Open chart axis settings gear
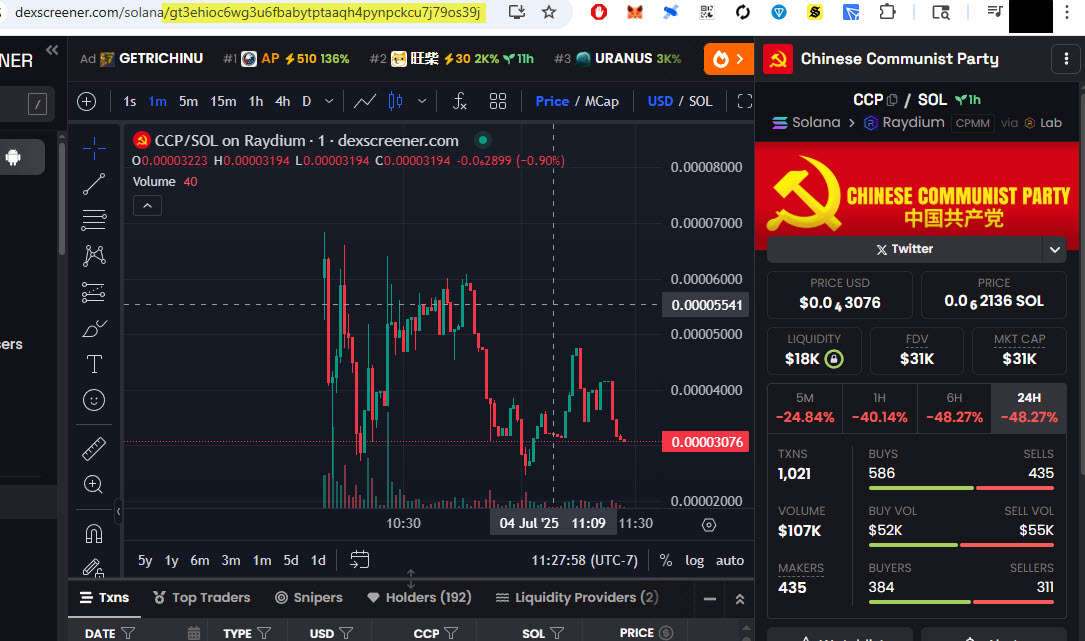Screen dimensions: 1085x641 pos(709,525)
